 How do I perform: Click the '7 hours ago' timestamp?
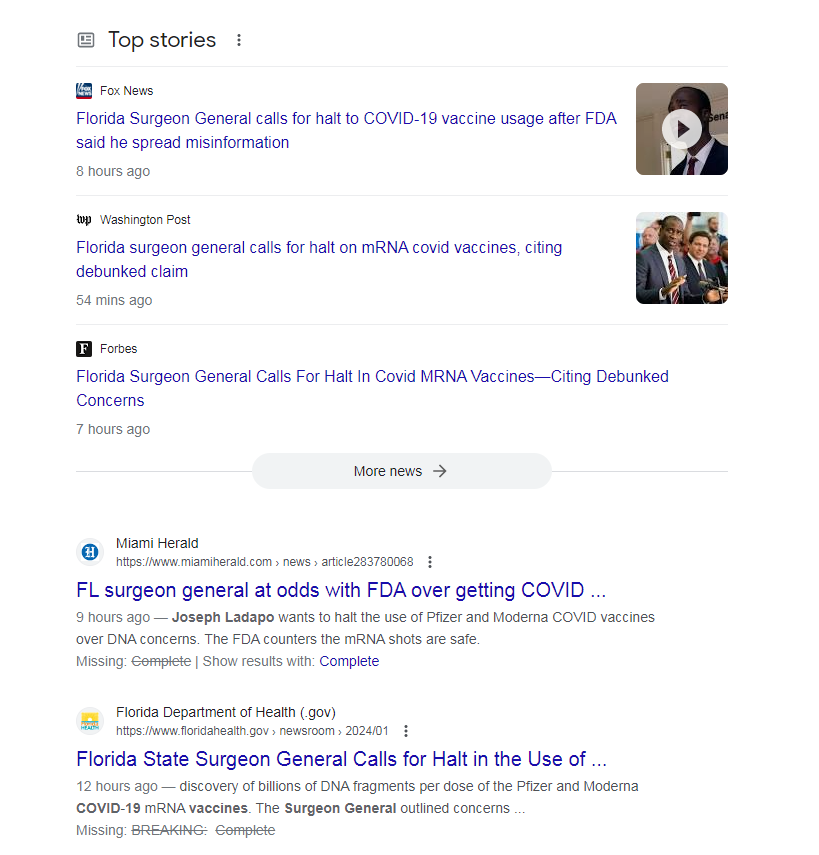pyautogui.click(x=113, y=430)
